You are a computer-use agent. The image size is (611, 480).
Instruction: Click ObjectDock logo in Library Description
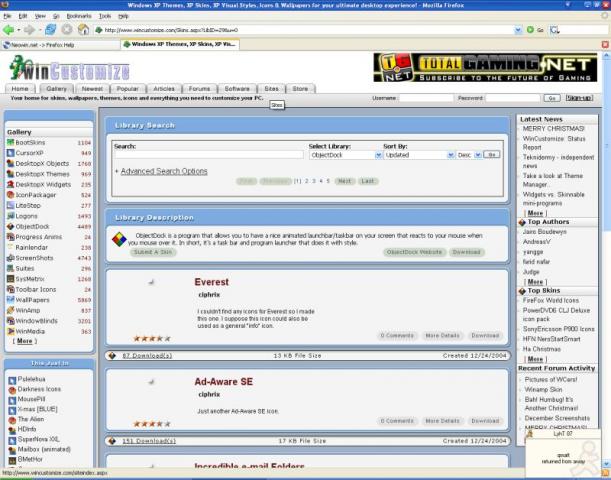[x=119, y=239]
